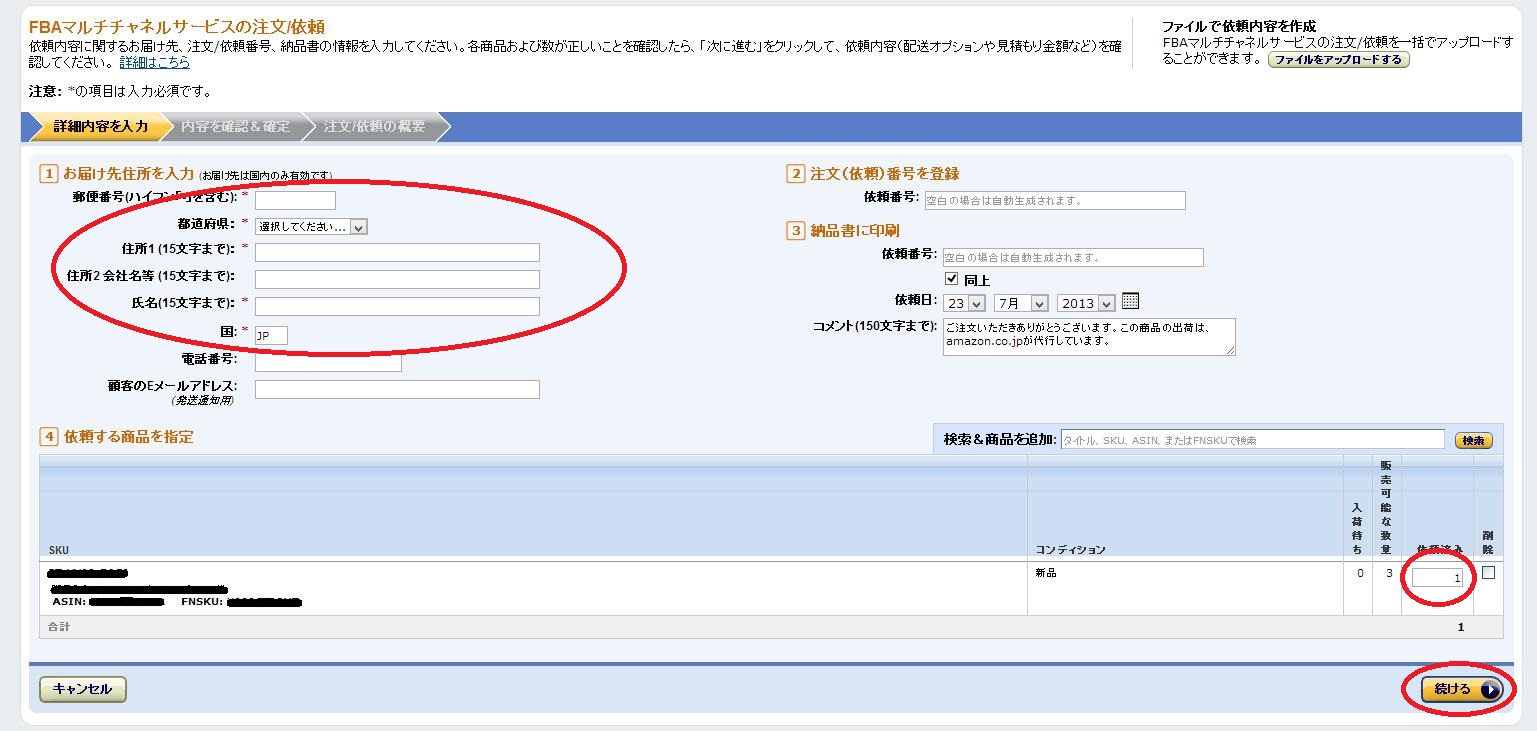Open the calendar date picker icon
The image size is (1537, 731).
click(1131, 301)
